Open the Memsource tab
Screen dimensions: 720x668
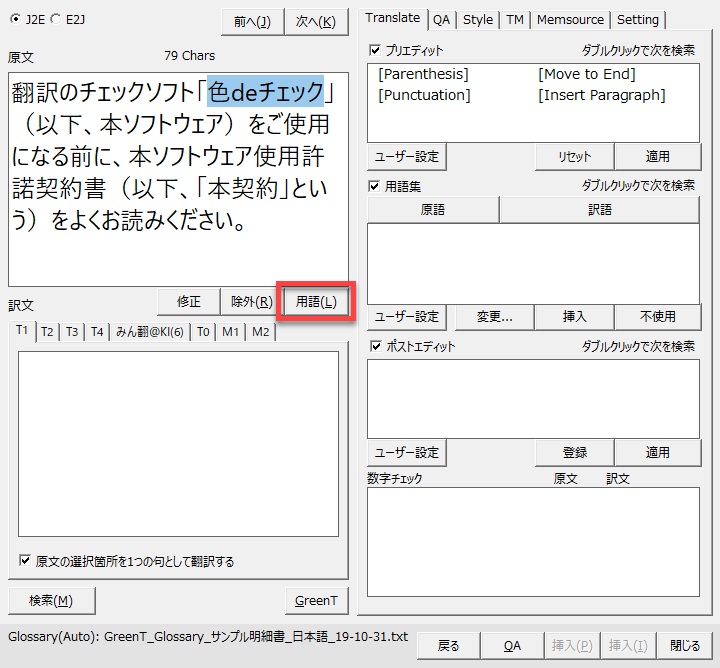569,19
